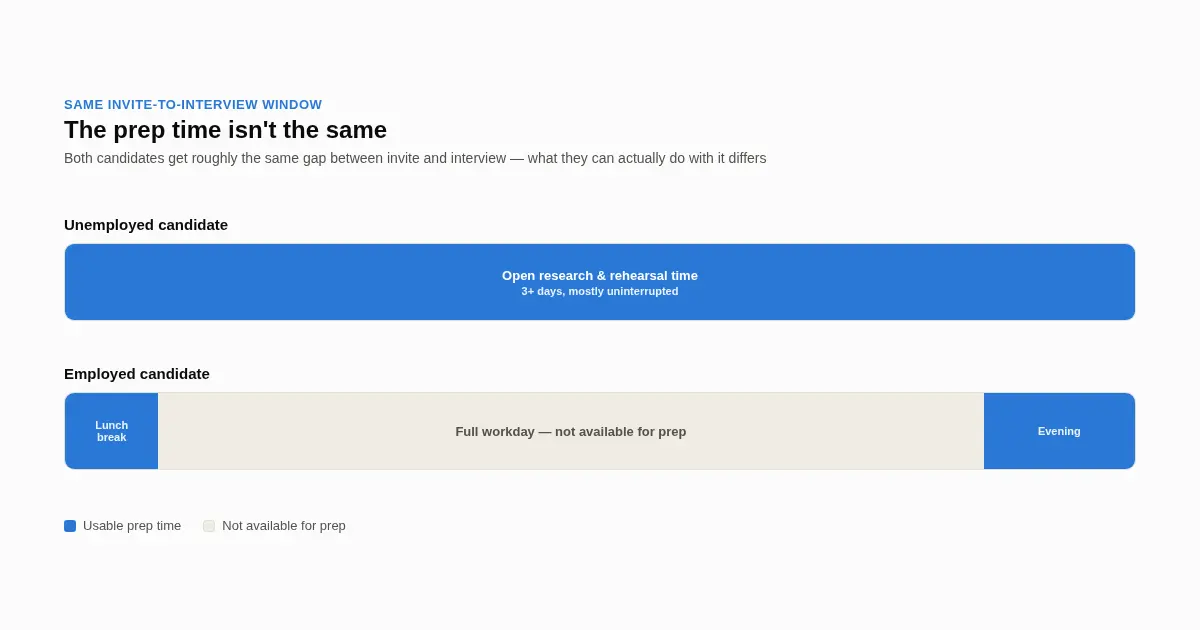Click 'Usable prep time' legend label
The height and width of the screenshot is (630, 1200).
point(132,526)
